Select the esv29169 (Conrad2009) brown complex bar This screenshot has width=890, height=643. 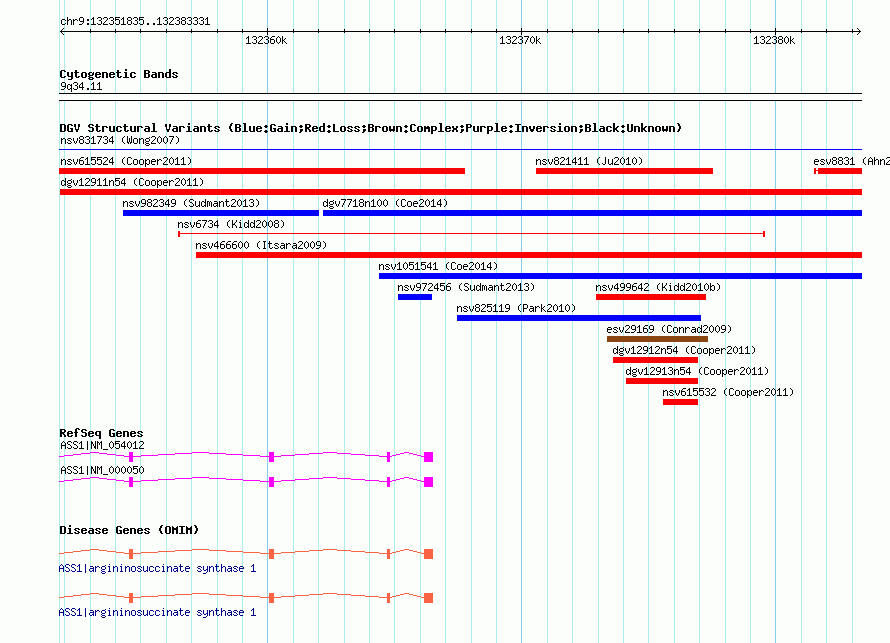click(657, 339)
